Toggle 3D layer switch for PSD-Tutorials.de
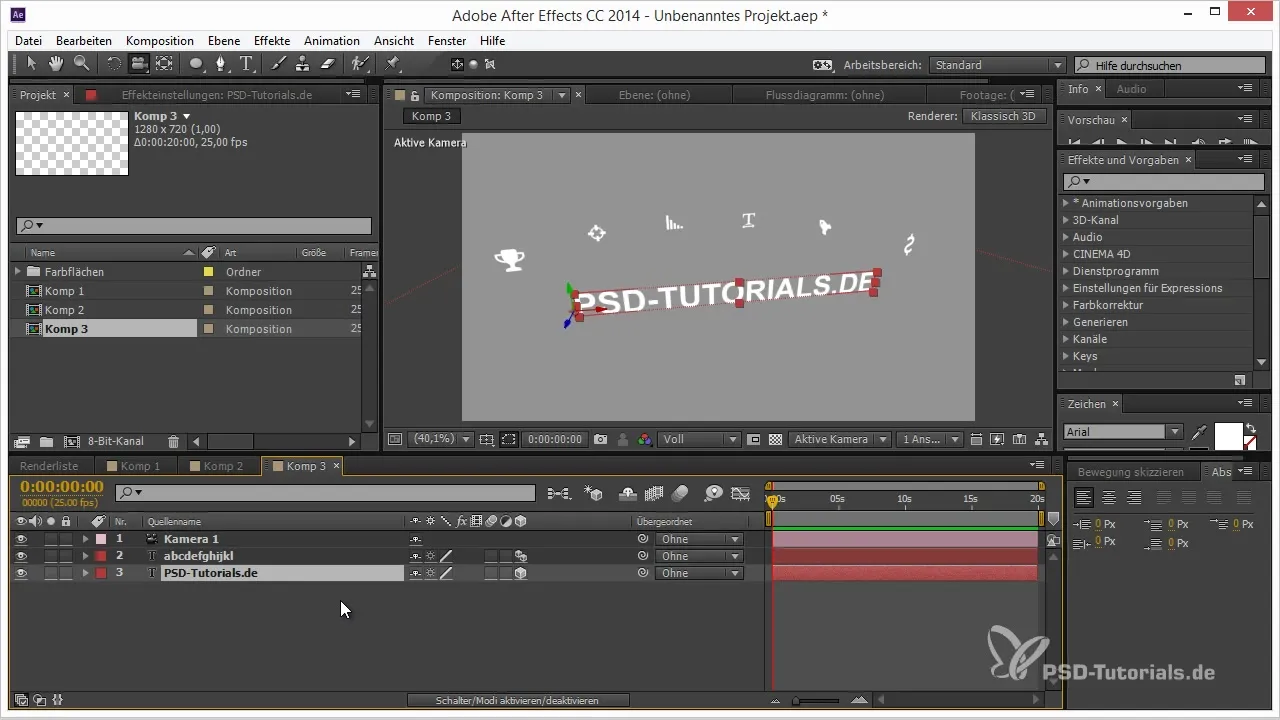The image size is (1280, 720). pyautogui.click(x=520, y=573)
